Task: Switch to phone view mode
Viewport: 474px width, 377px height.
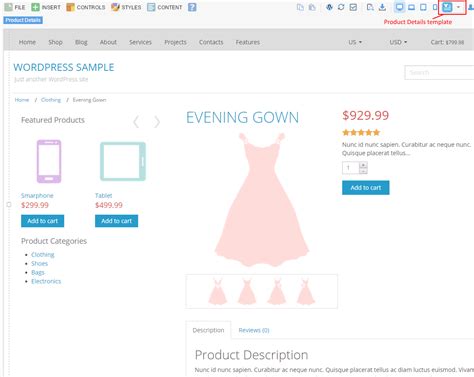Action: (435, 7)
